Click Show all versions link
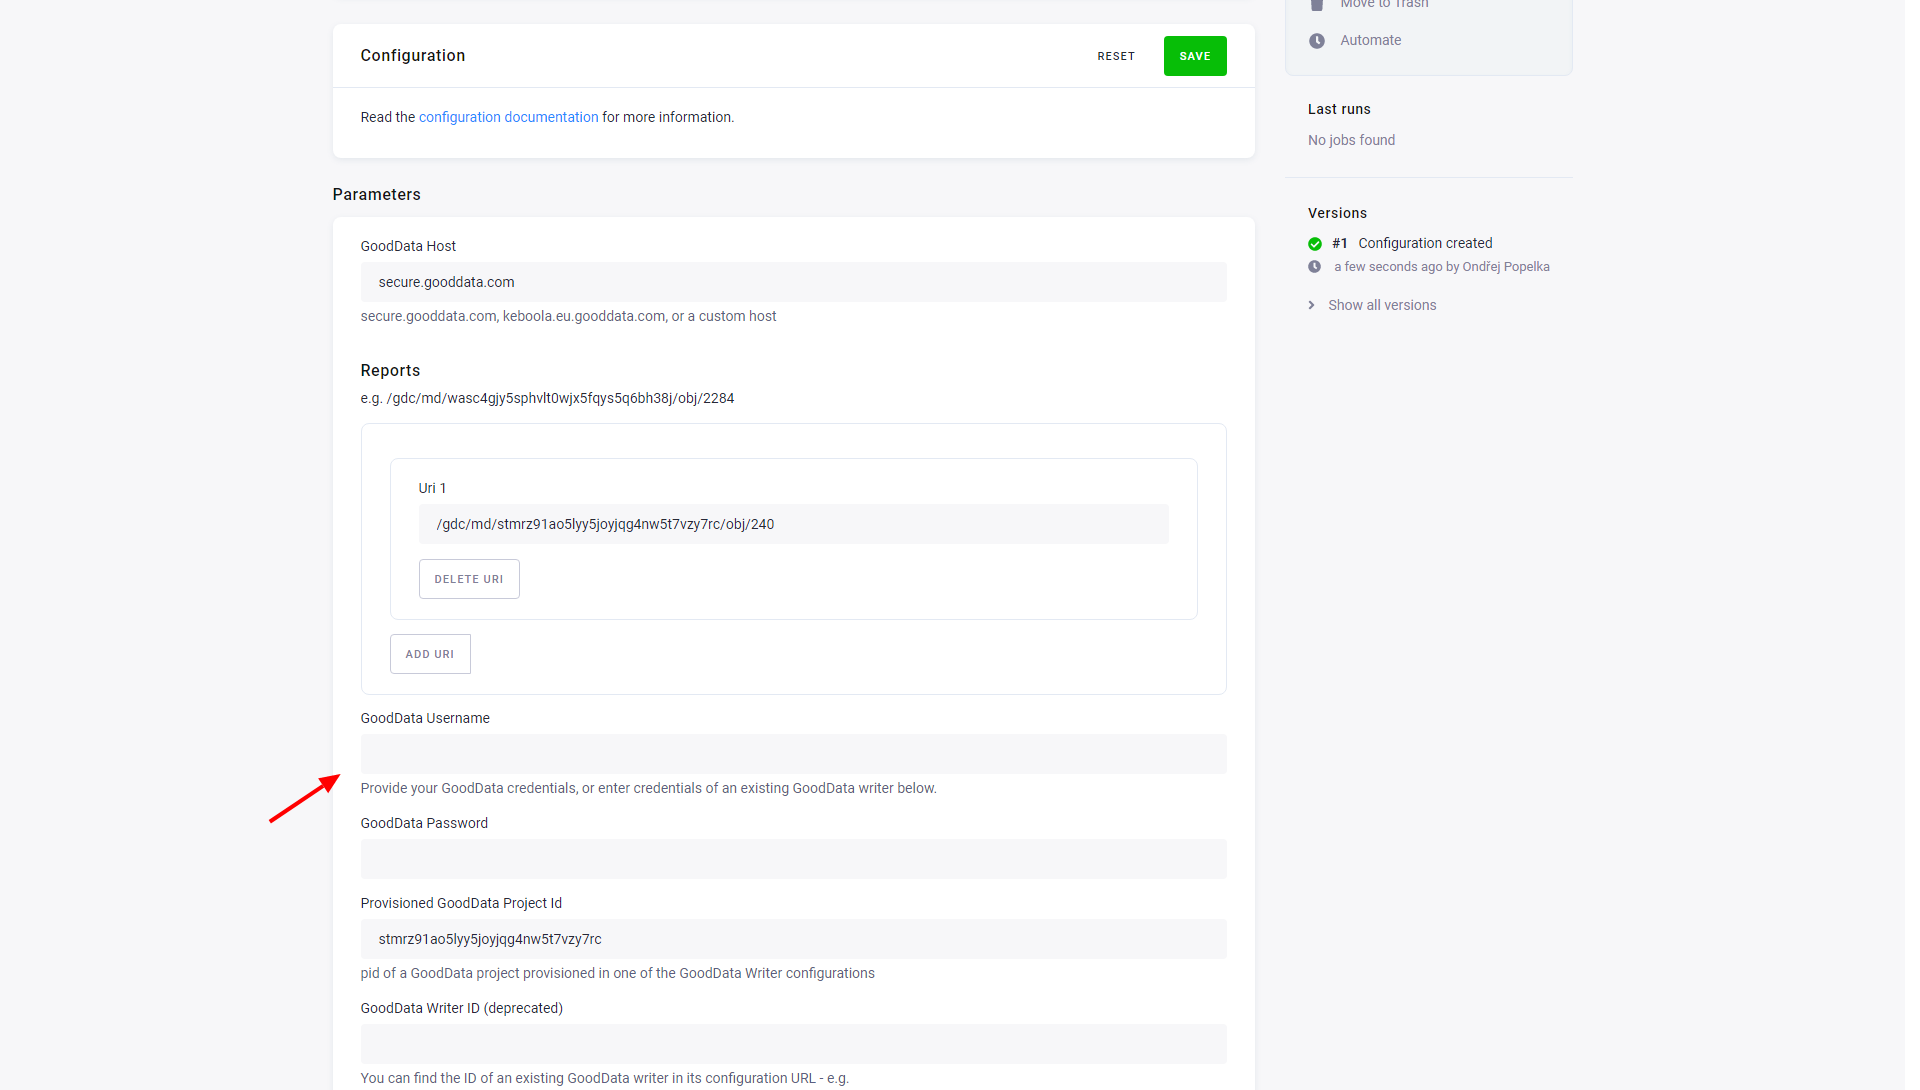Screen dimensions: 1920x1090 1382,305
